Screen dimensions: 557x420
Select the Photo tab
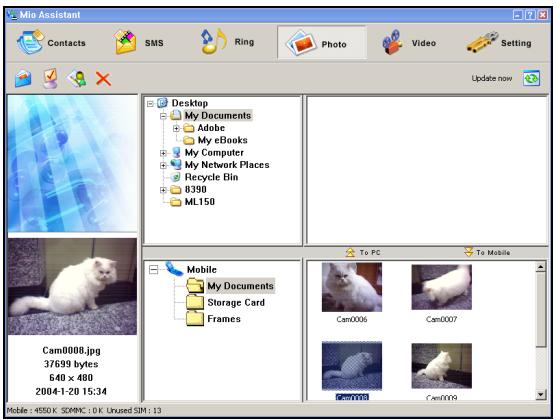pyautogui.click(x=322, y=43)
